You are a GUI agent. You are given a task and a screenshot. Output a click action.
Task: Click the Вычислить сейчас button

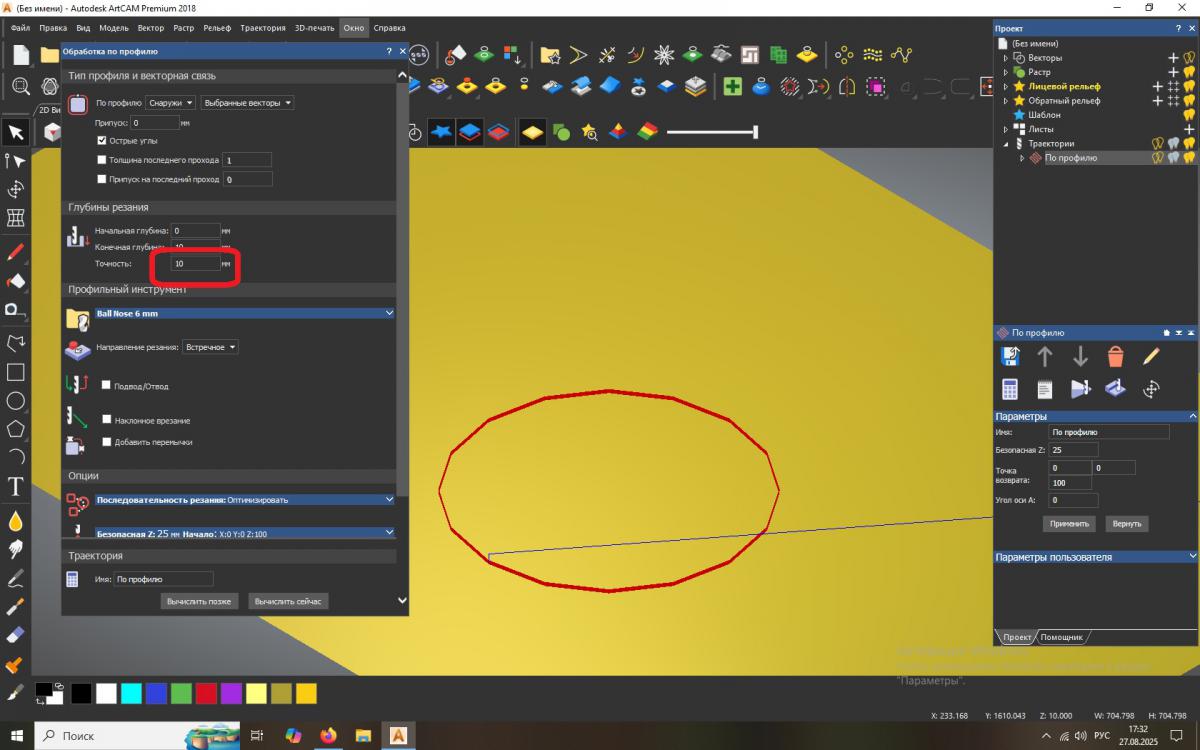click(x=288, y=601)
